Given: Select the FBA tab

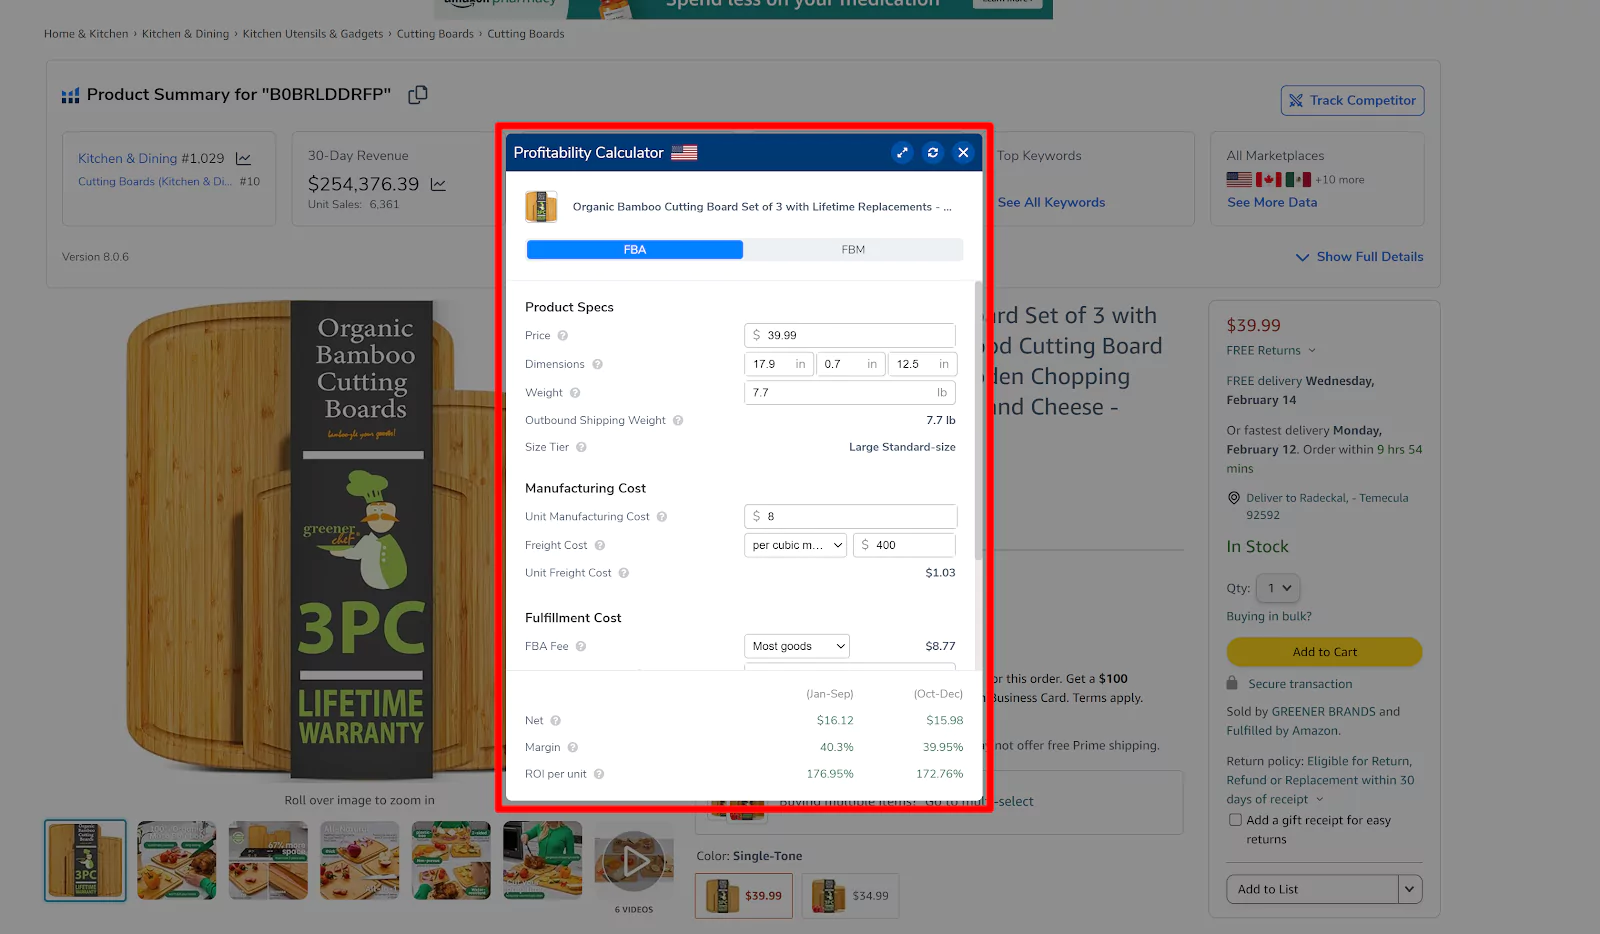Looking at the screenshot, I should point(635,250).
